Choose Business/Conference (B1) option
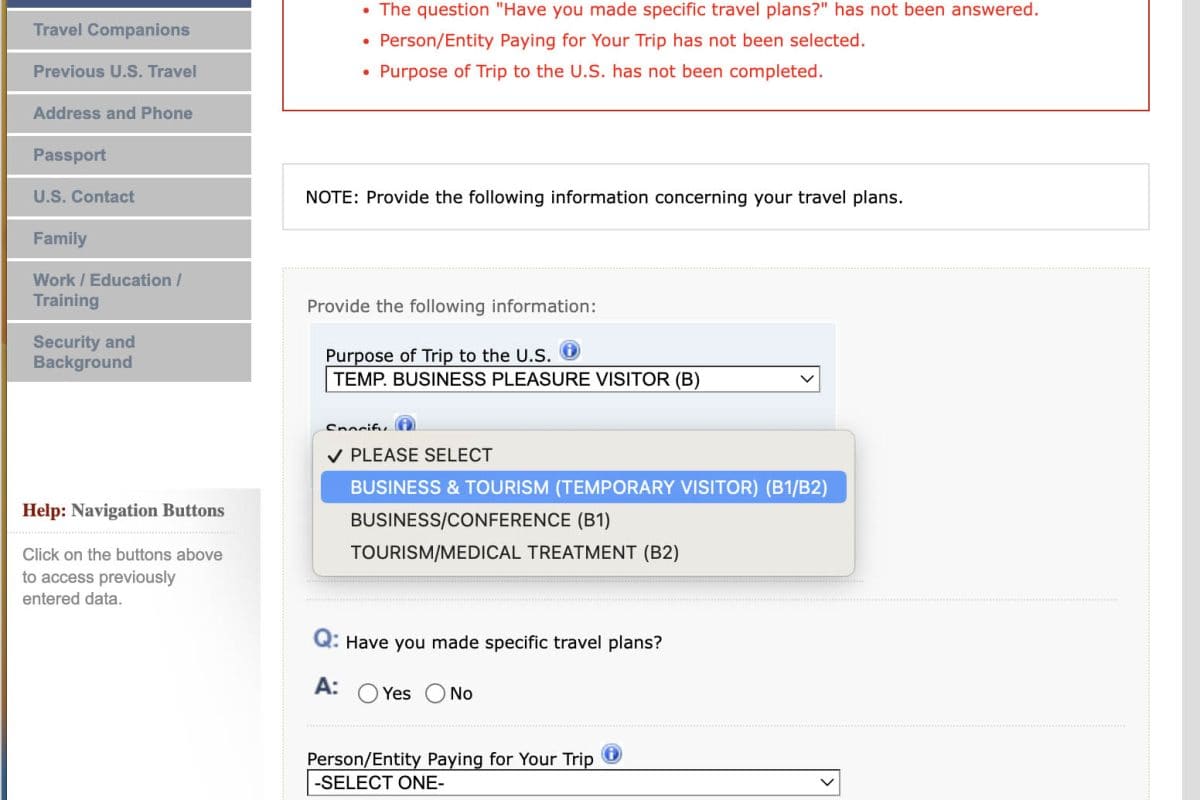The image size is (1200, 800). pyautogui.click(x=480, y=520)
